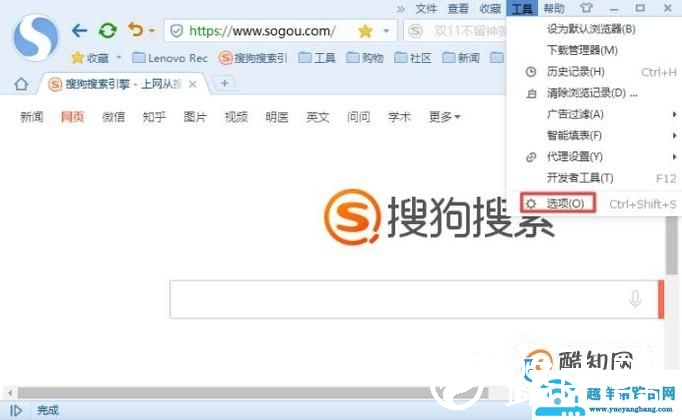
Task: Open 开发者工具(T) menu item
Action: [592, 178]
